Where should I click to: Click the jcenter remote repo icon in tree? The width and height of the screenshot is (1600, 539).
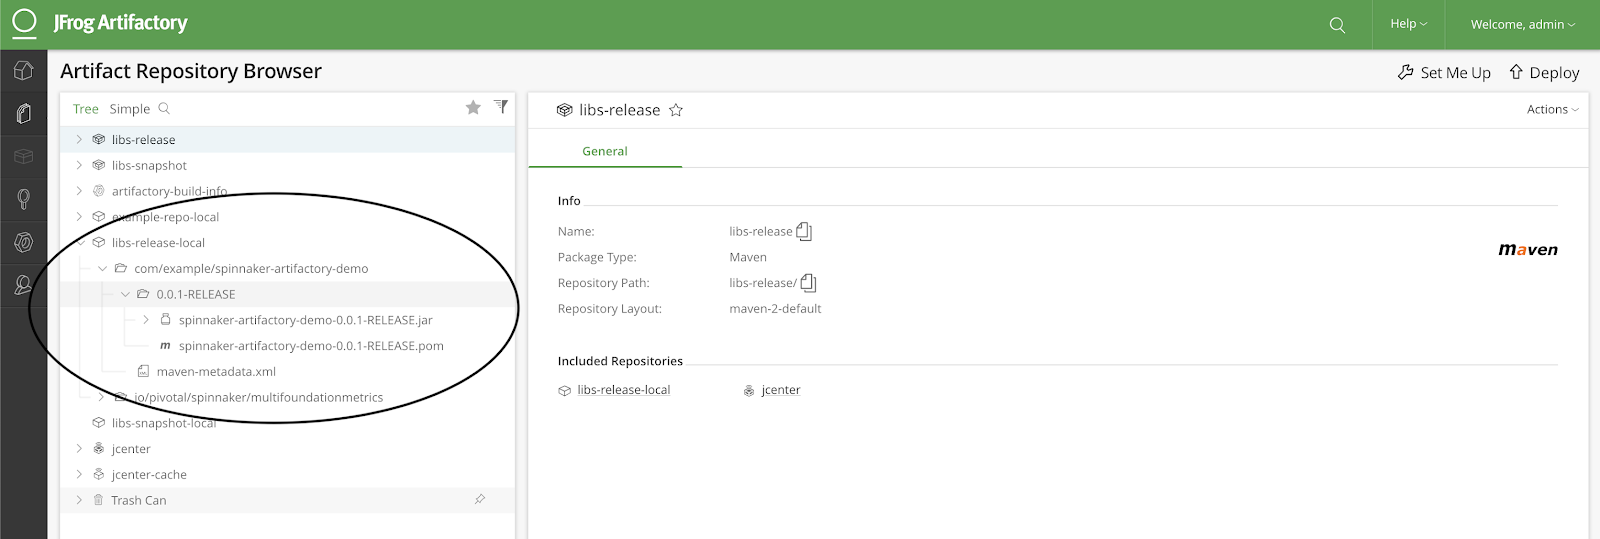click(x=98, y=449)
